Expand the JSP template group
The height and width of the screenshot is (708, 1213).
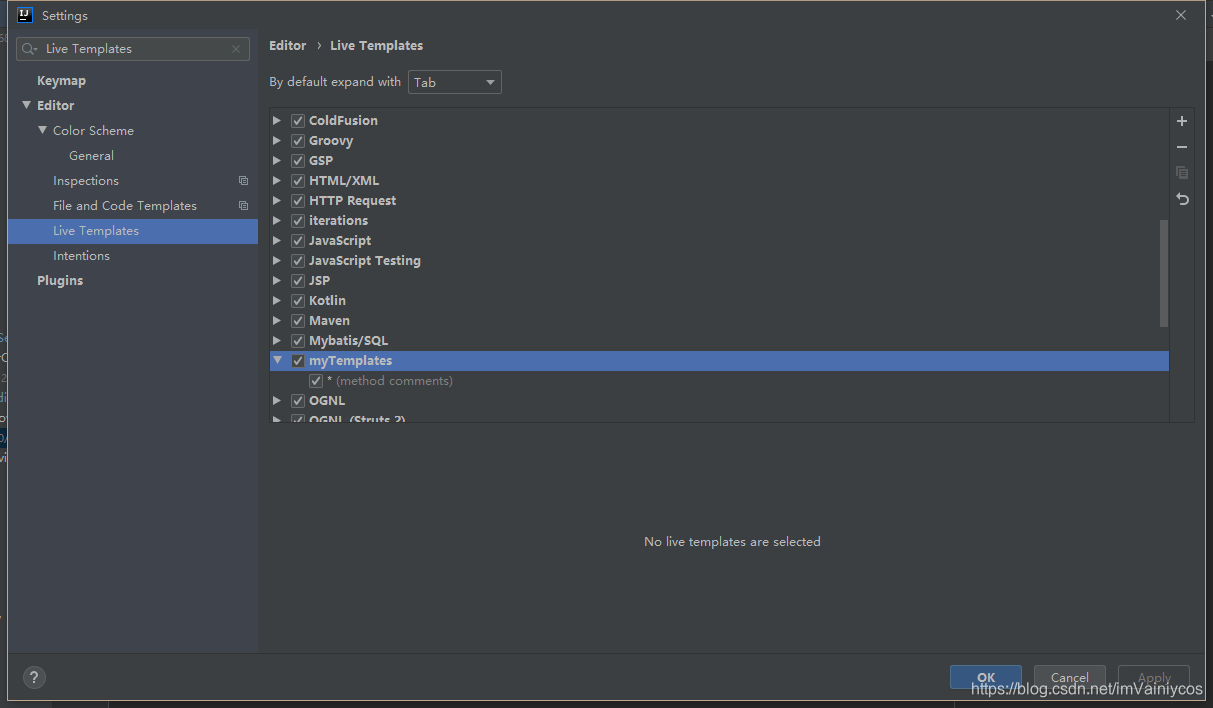277,281
